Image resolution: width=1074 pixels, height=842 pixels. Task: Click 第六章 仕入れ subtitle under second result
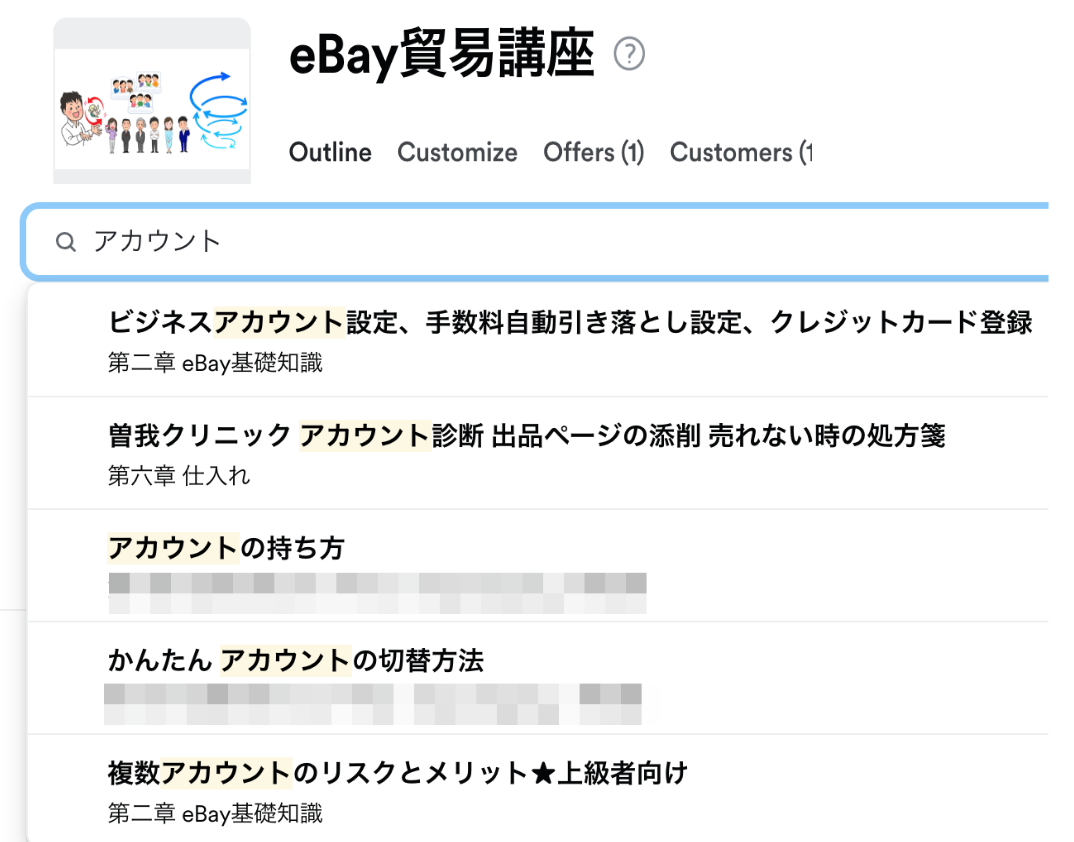coord(179,475)
